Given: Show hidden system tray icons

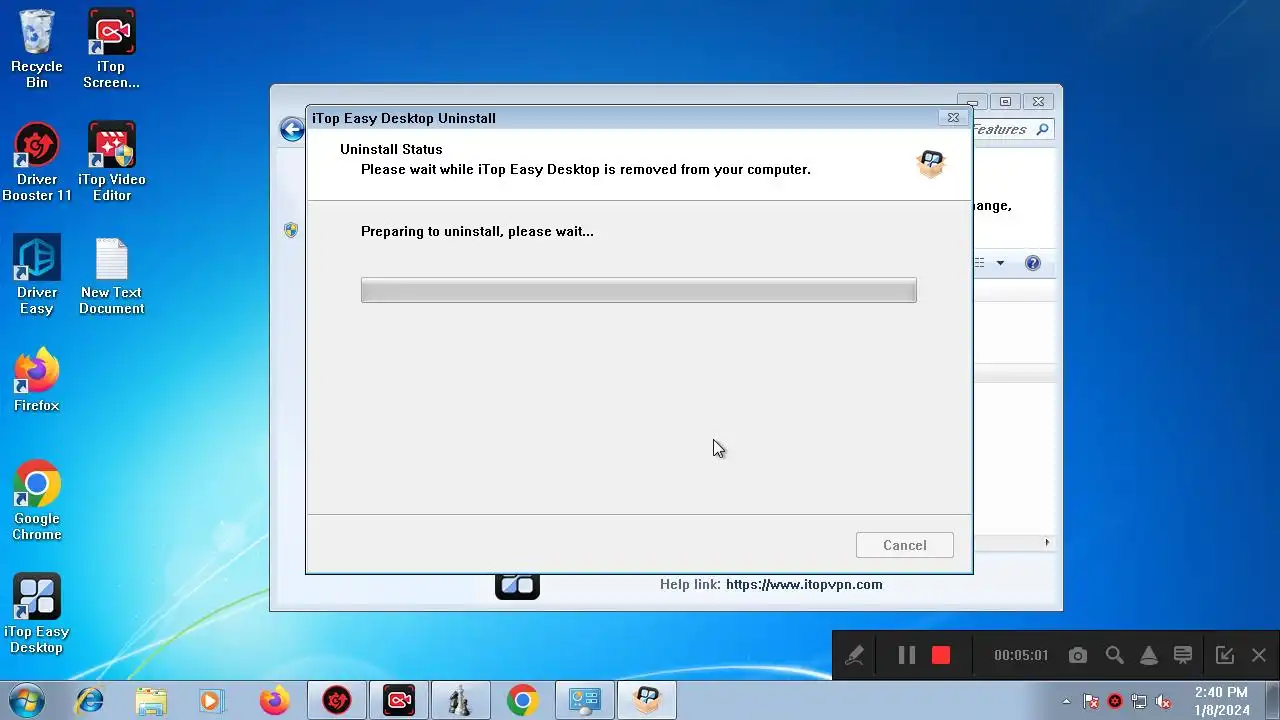Looking at the screenshot, I should [x=1066, y=701].
